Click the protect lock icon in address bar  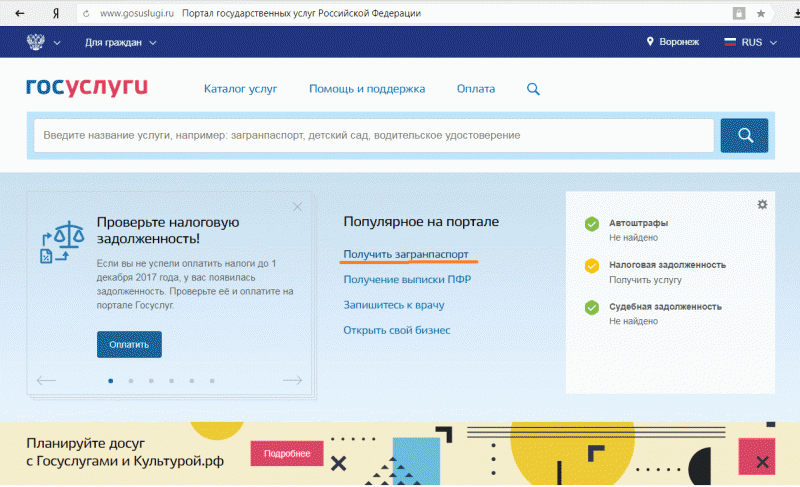[739, 14]
